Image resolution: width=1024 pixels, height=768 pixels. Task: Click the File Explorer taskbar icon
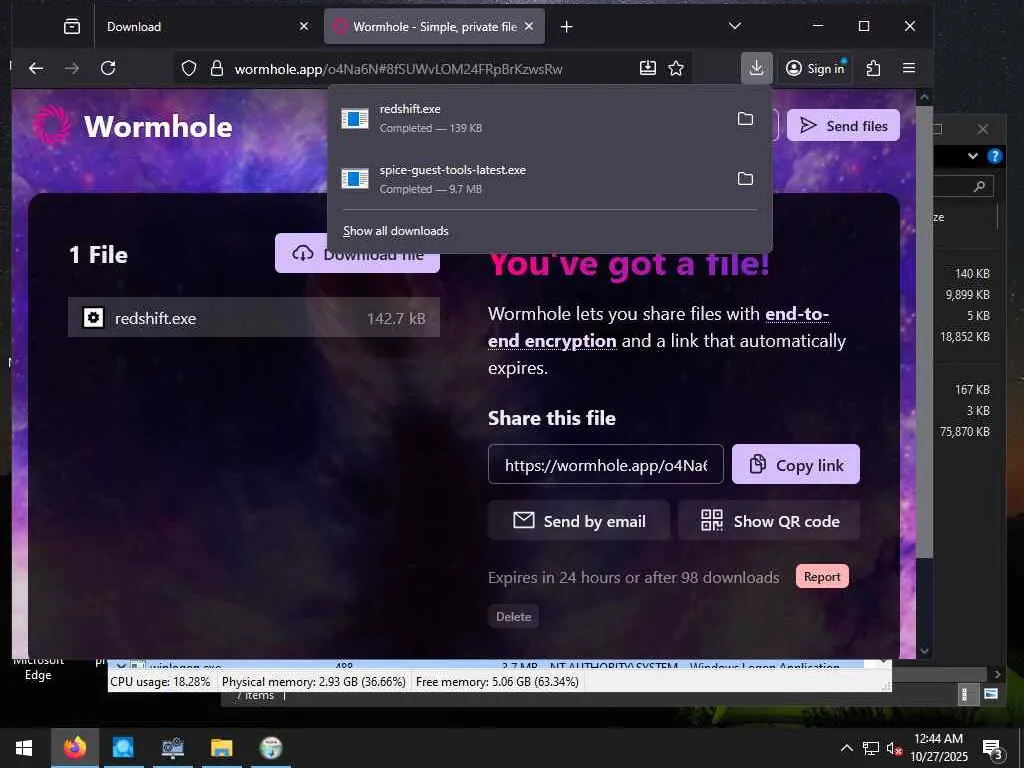pos(221,748)
